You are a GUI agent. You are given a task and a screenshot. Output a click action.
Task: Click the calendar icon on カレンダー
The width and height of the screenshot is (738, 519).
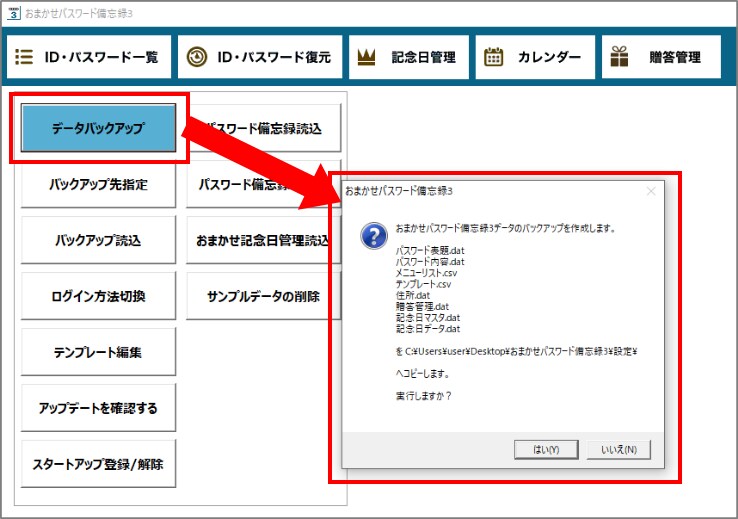tap(493, 57)
